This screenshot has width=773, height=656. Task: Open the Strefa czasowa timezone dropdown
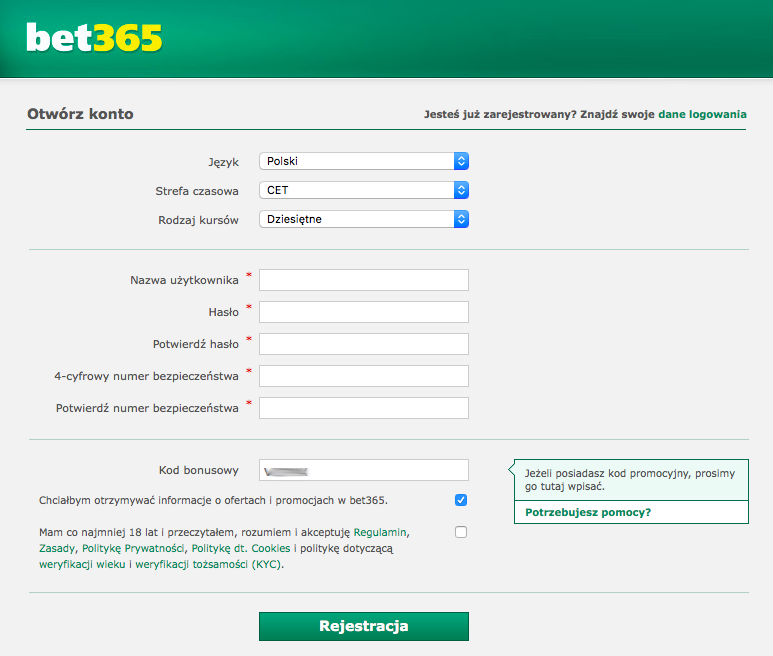(364, 190)
